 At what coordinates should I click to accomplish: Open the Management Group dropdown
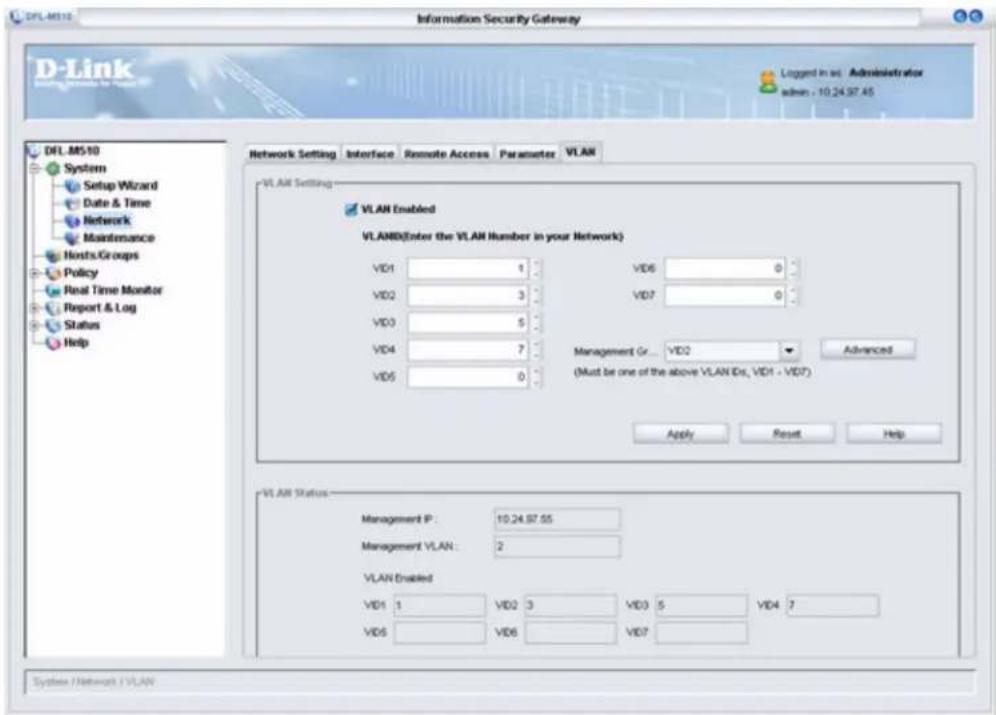[x=789, y=351]
